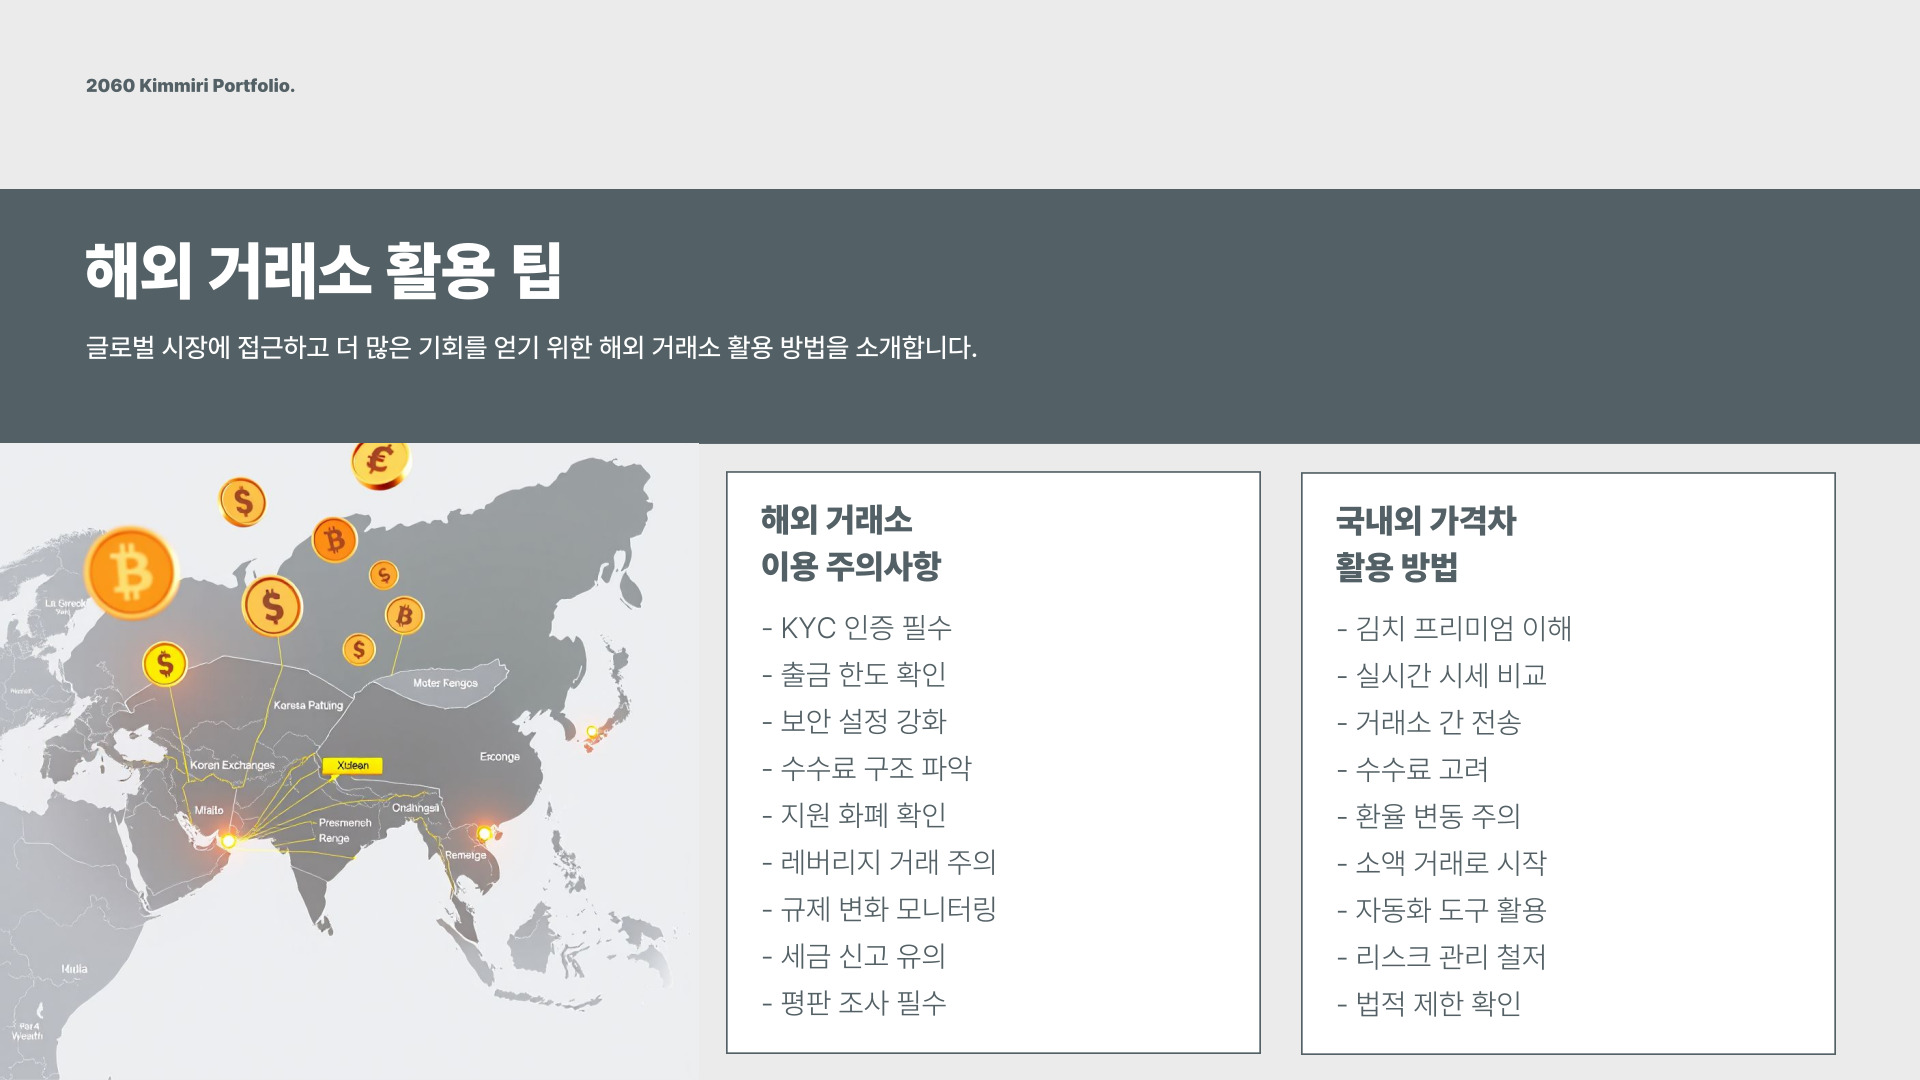
Task: Click the largest Bitcoin coin on the map
Action: [x=131, y=573]
